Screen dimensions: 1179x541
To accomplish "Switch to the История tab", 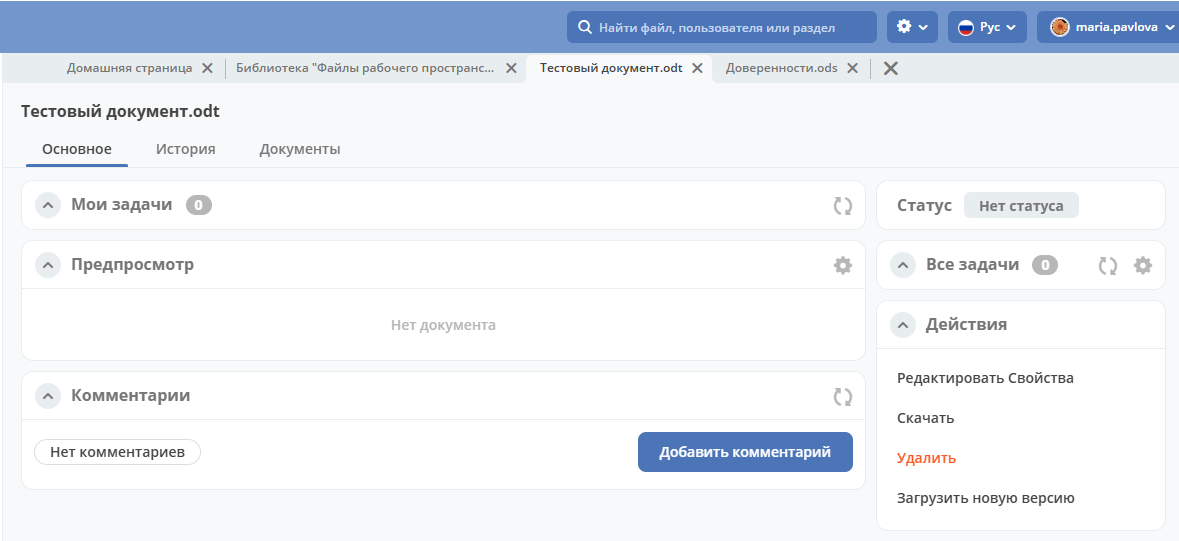I will 185,149.
